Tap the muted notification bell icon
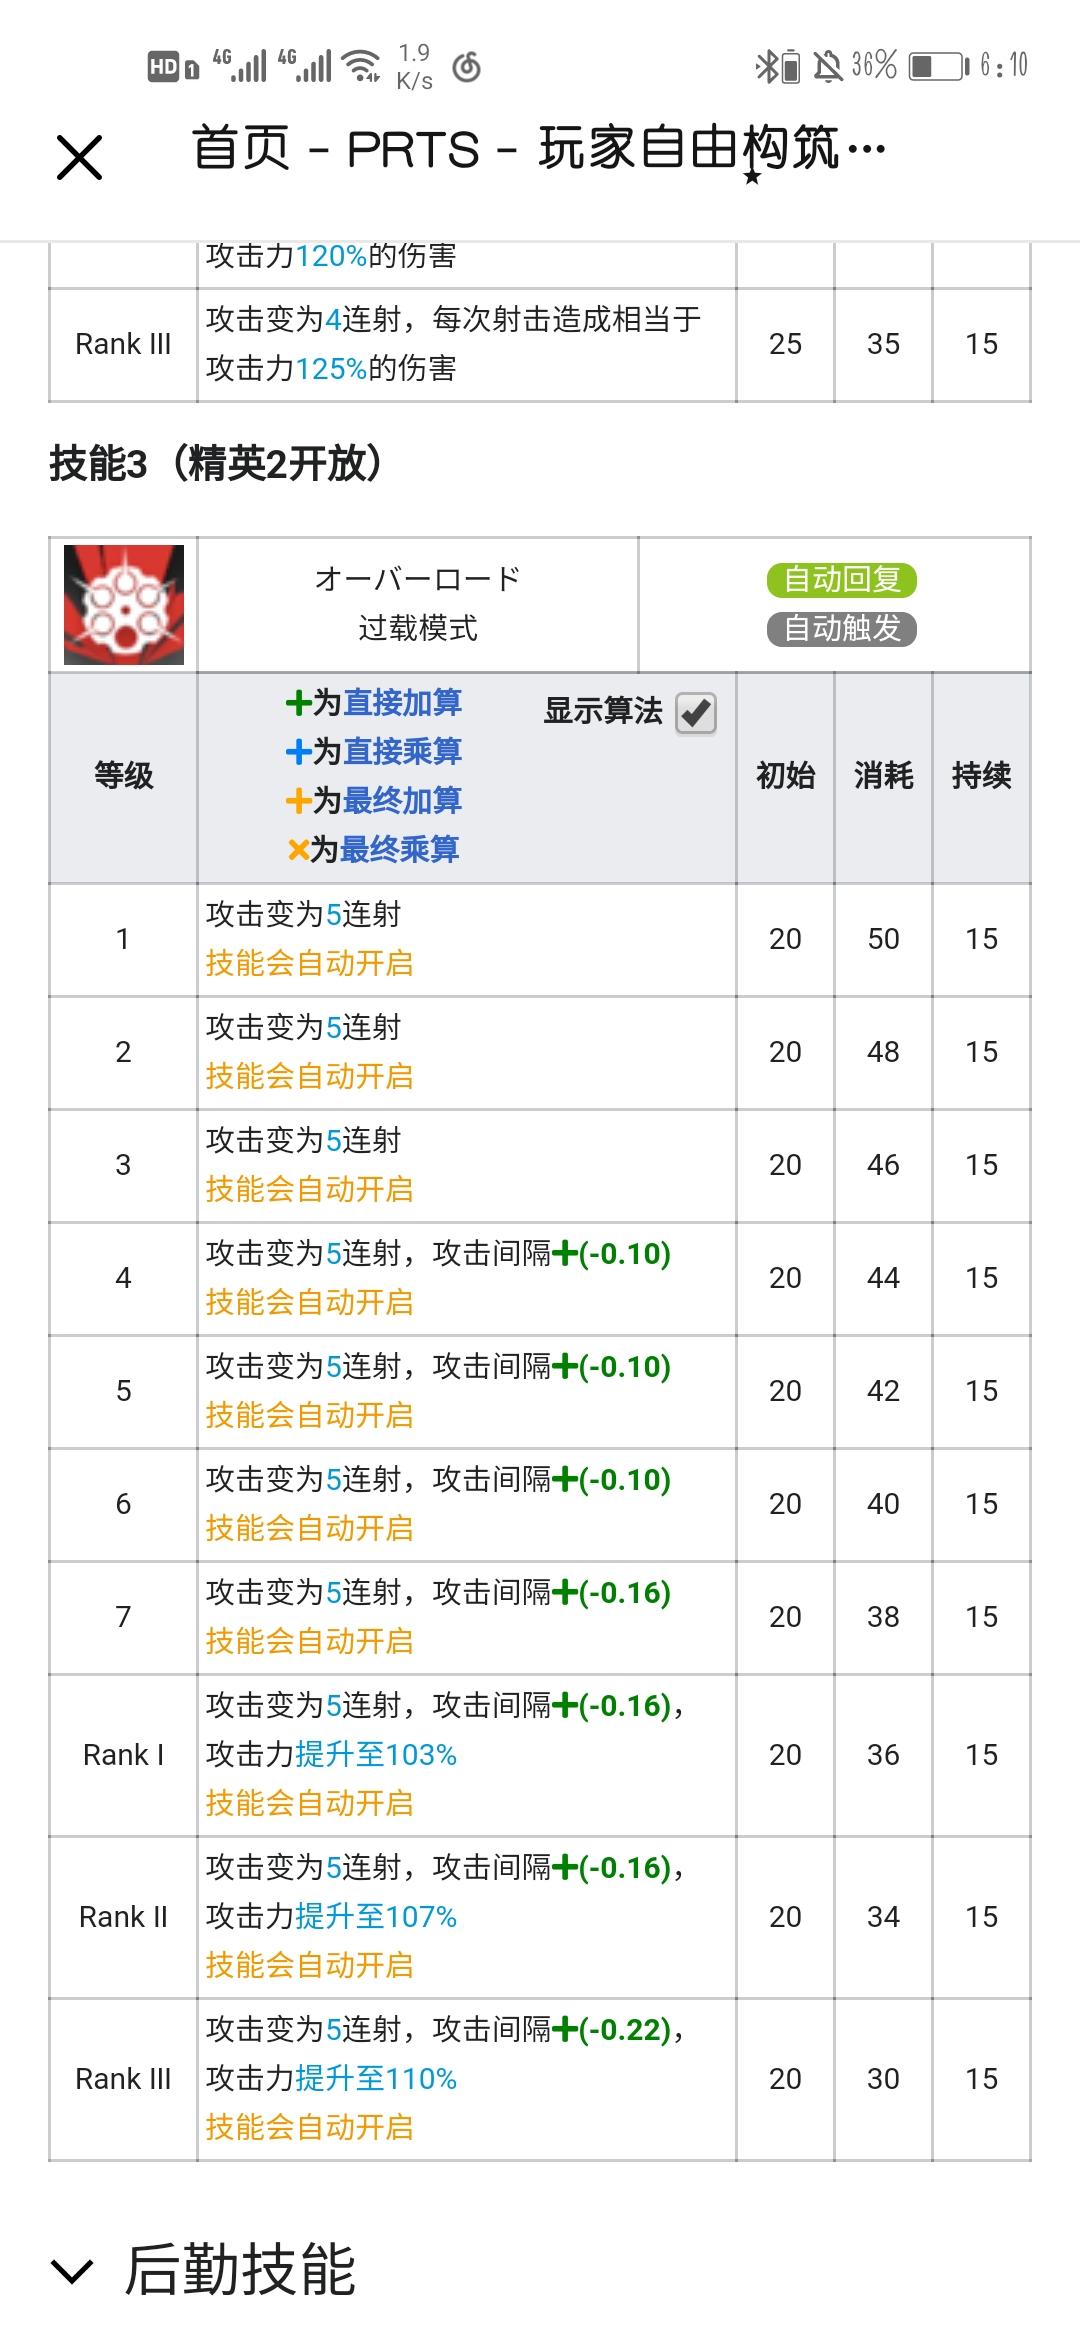The width and height of the screenshot is (1080, 2340). point(827,67)
